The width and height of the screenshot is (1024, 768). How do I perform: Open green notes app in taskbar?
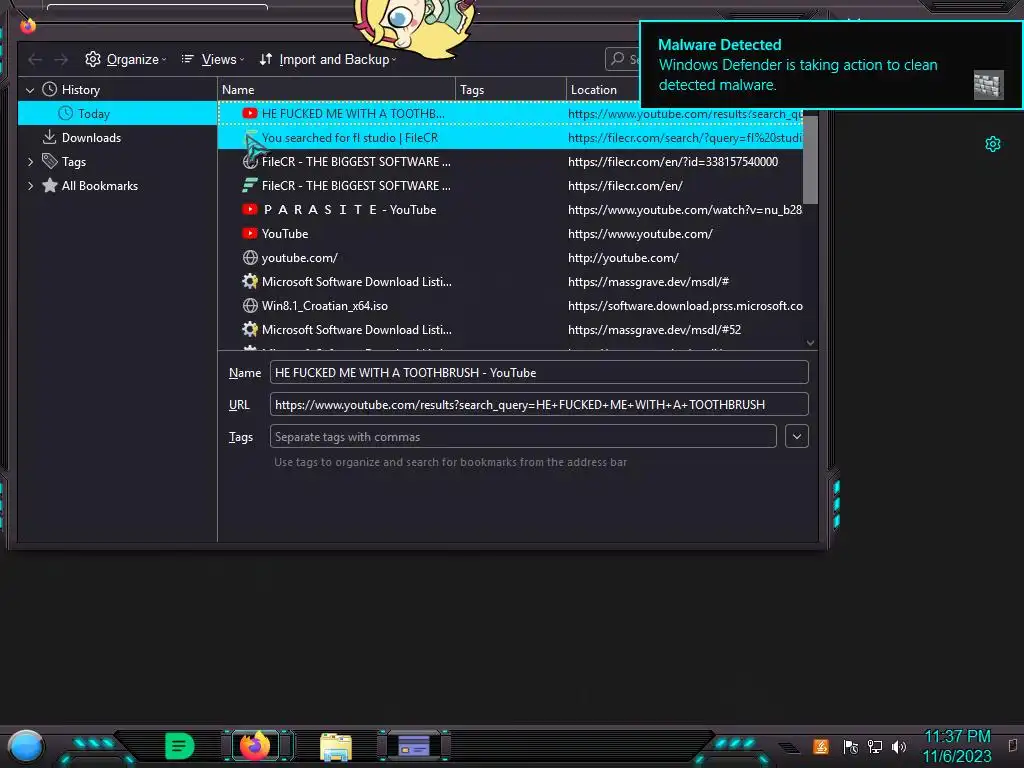tap(180, 746)
